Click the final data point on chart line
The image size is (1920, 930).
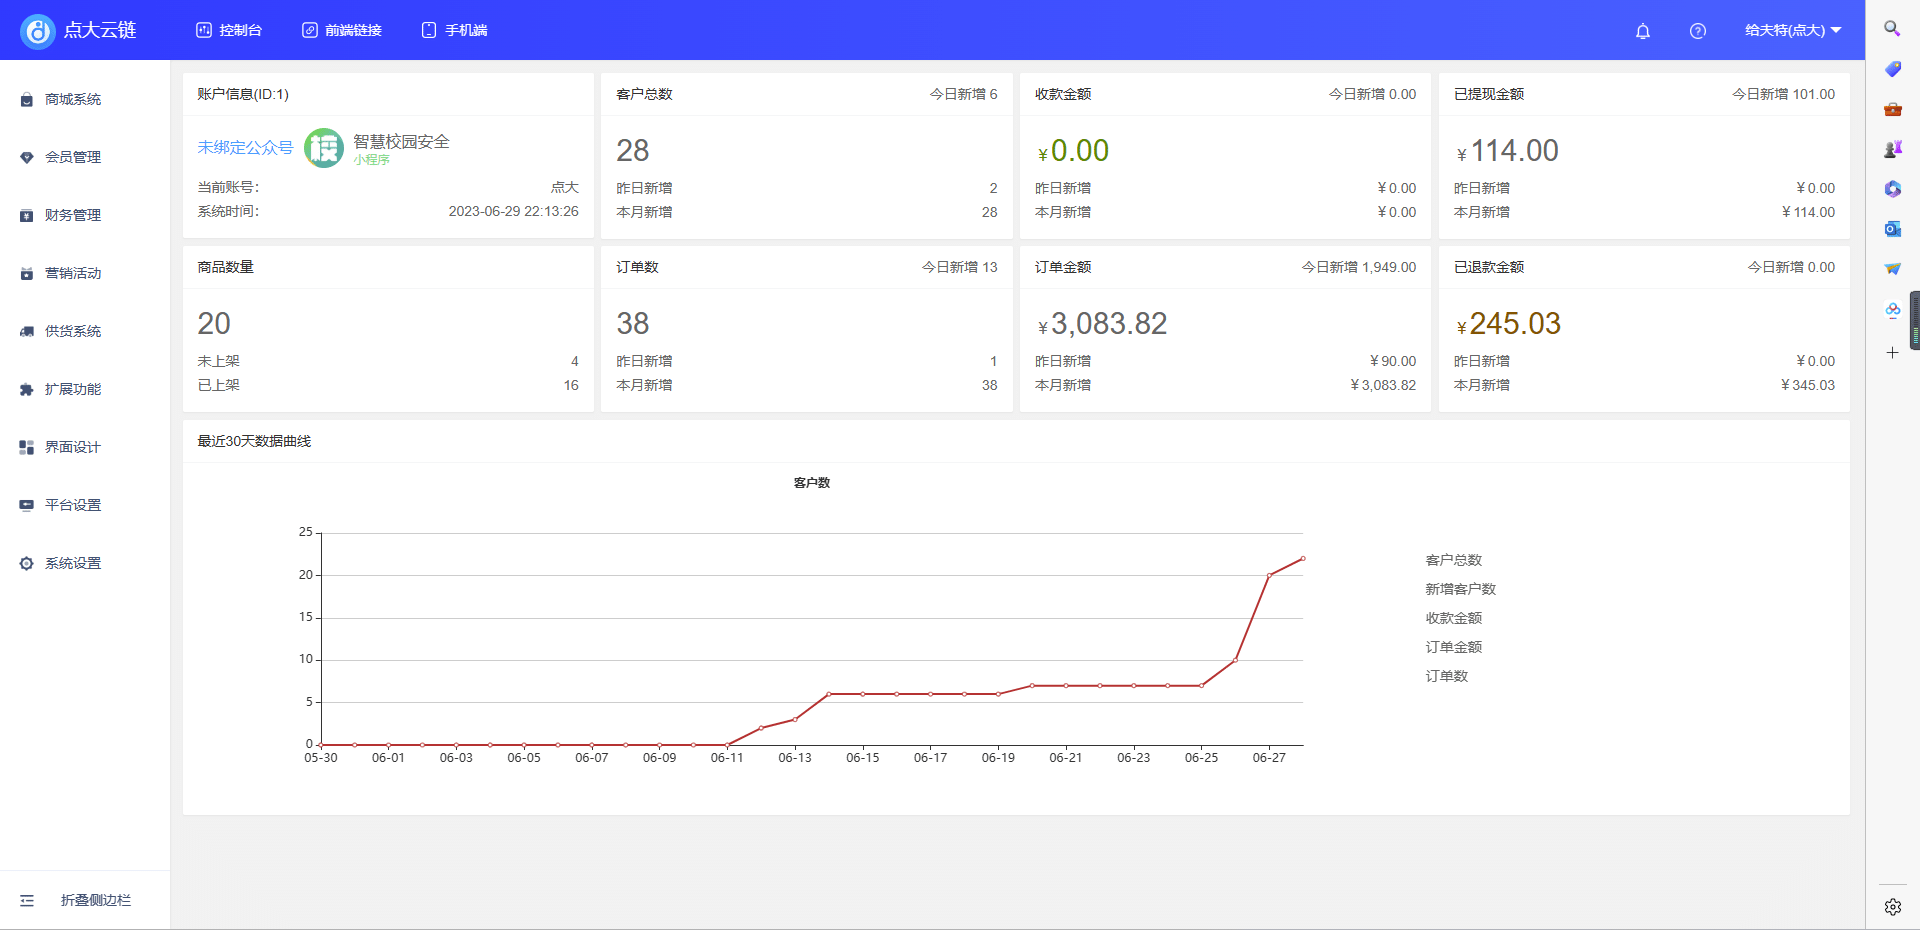pyautogui.click(x=1303, y=558)
